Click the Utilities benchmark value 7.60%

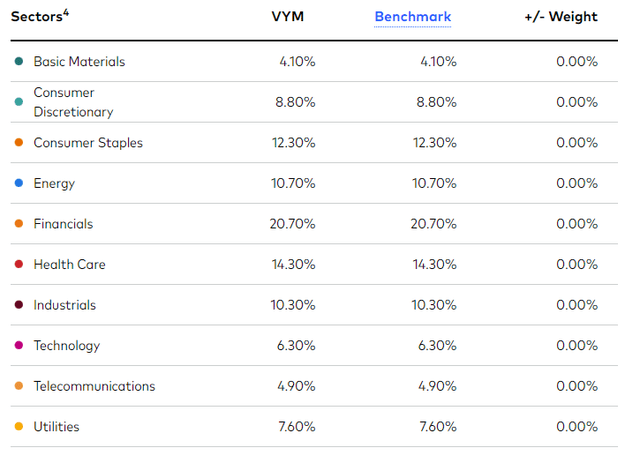[438, 427]
